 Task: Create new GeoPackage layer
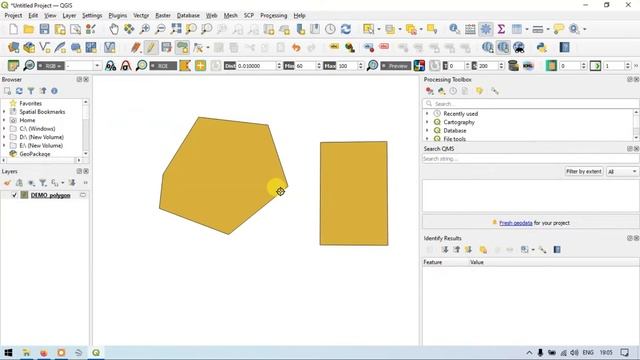(x=29, y=47)
